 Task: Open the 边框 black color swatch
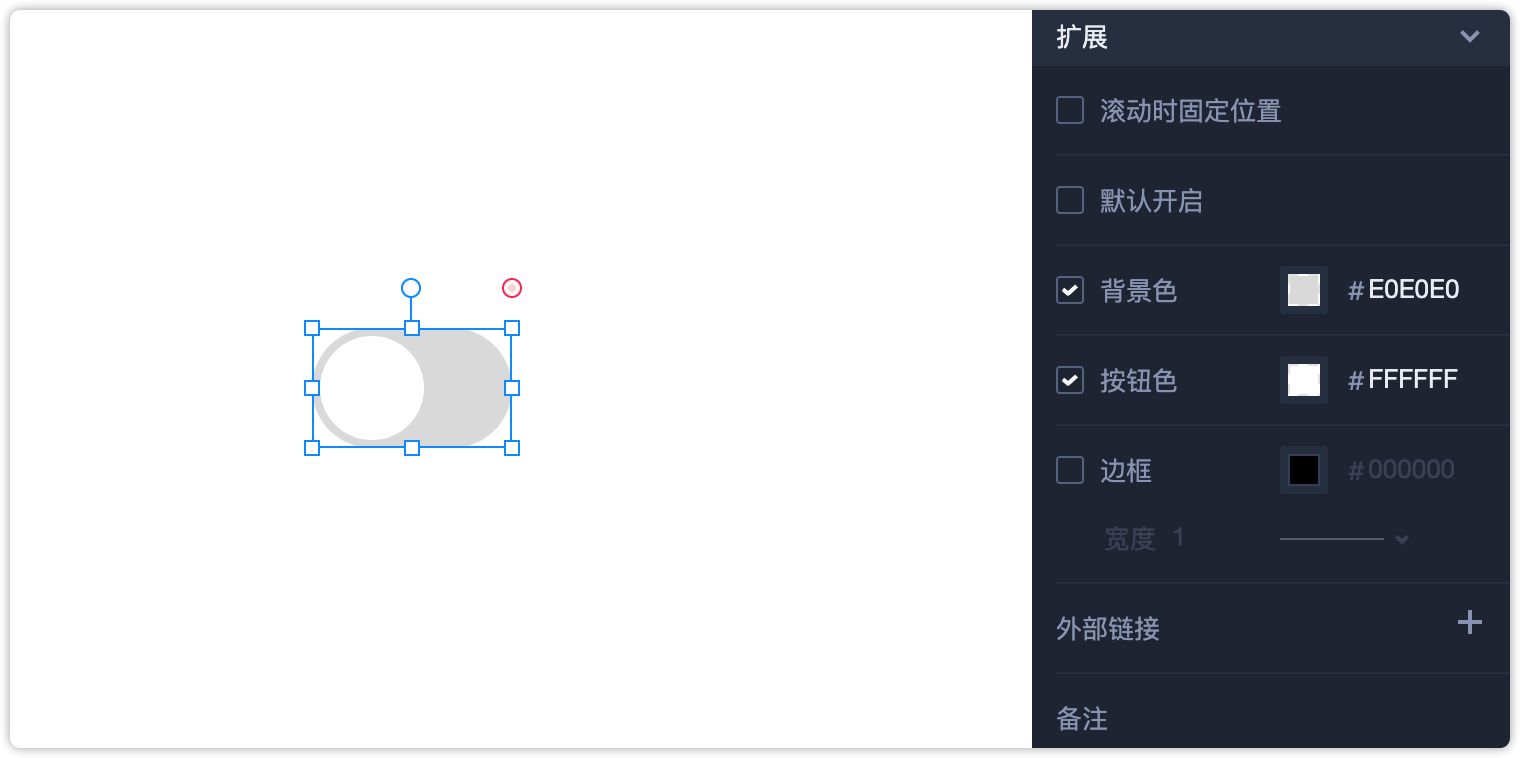1304,470
